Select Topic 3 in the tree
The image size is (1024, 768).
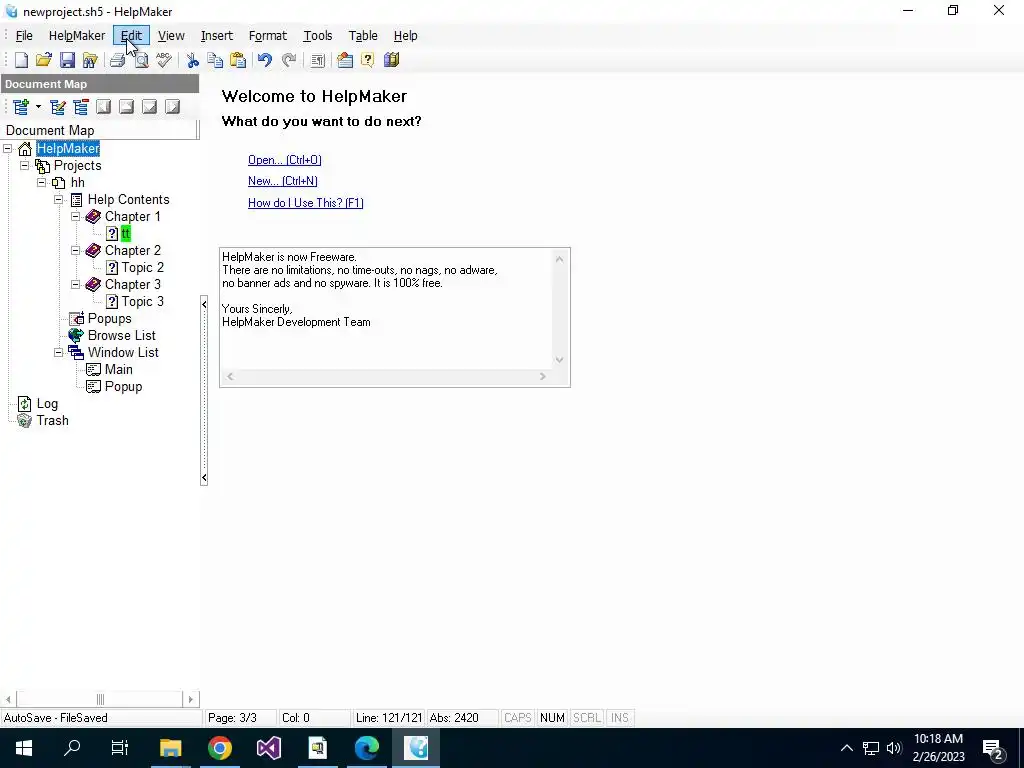click(142, 301)
